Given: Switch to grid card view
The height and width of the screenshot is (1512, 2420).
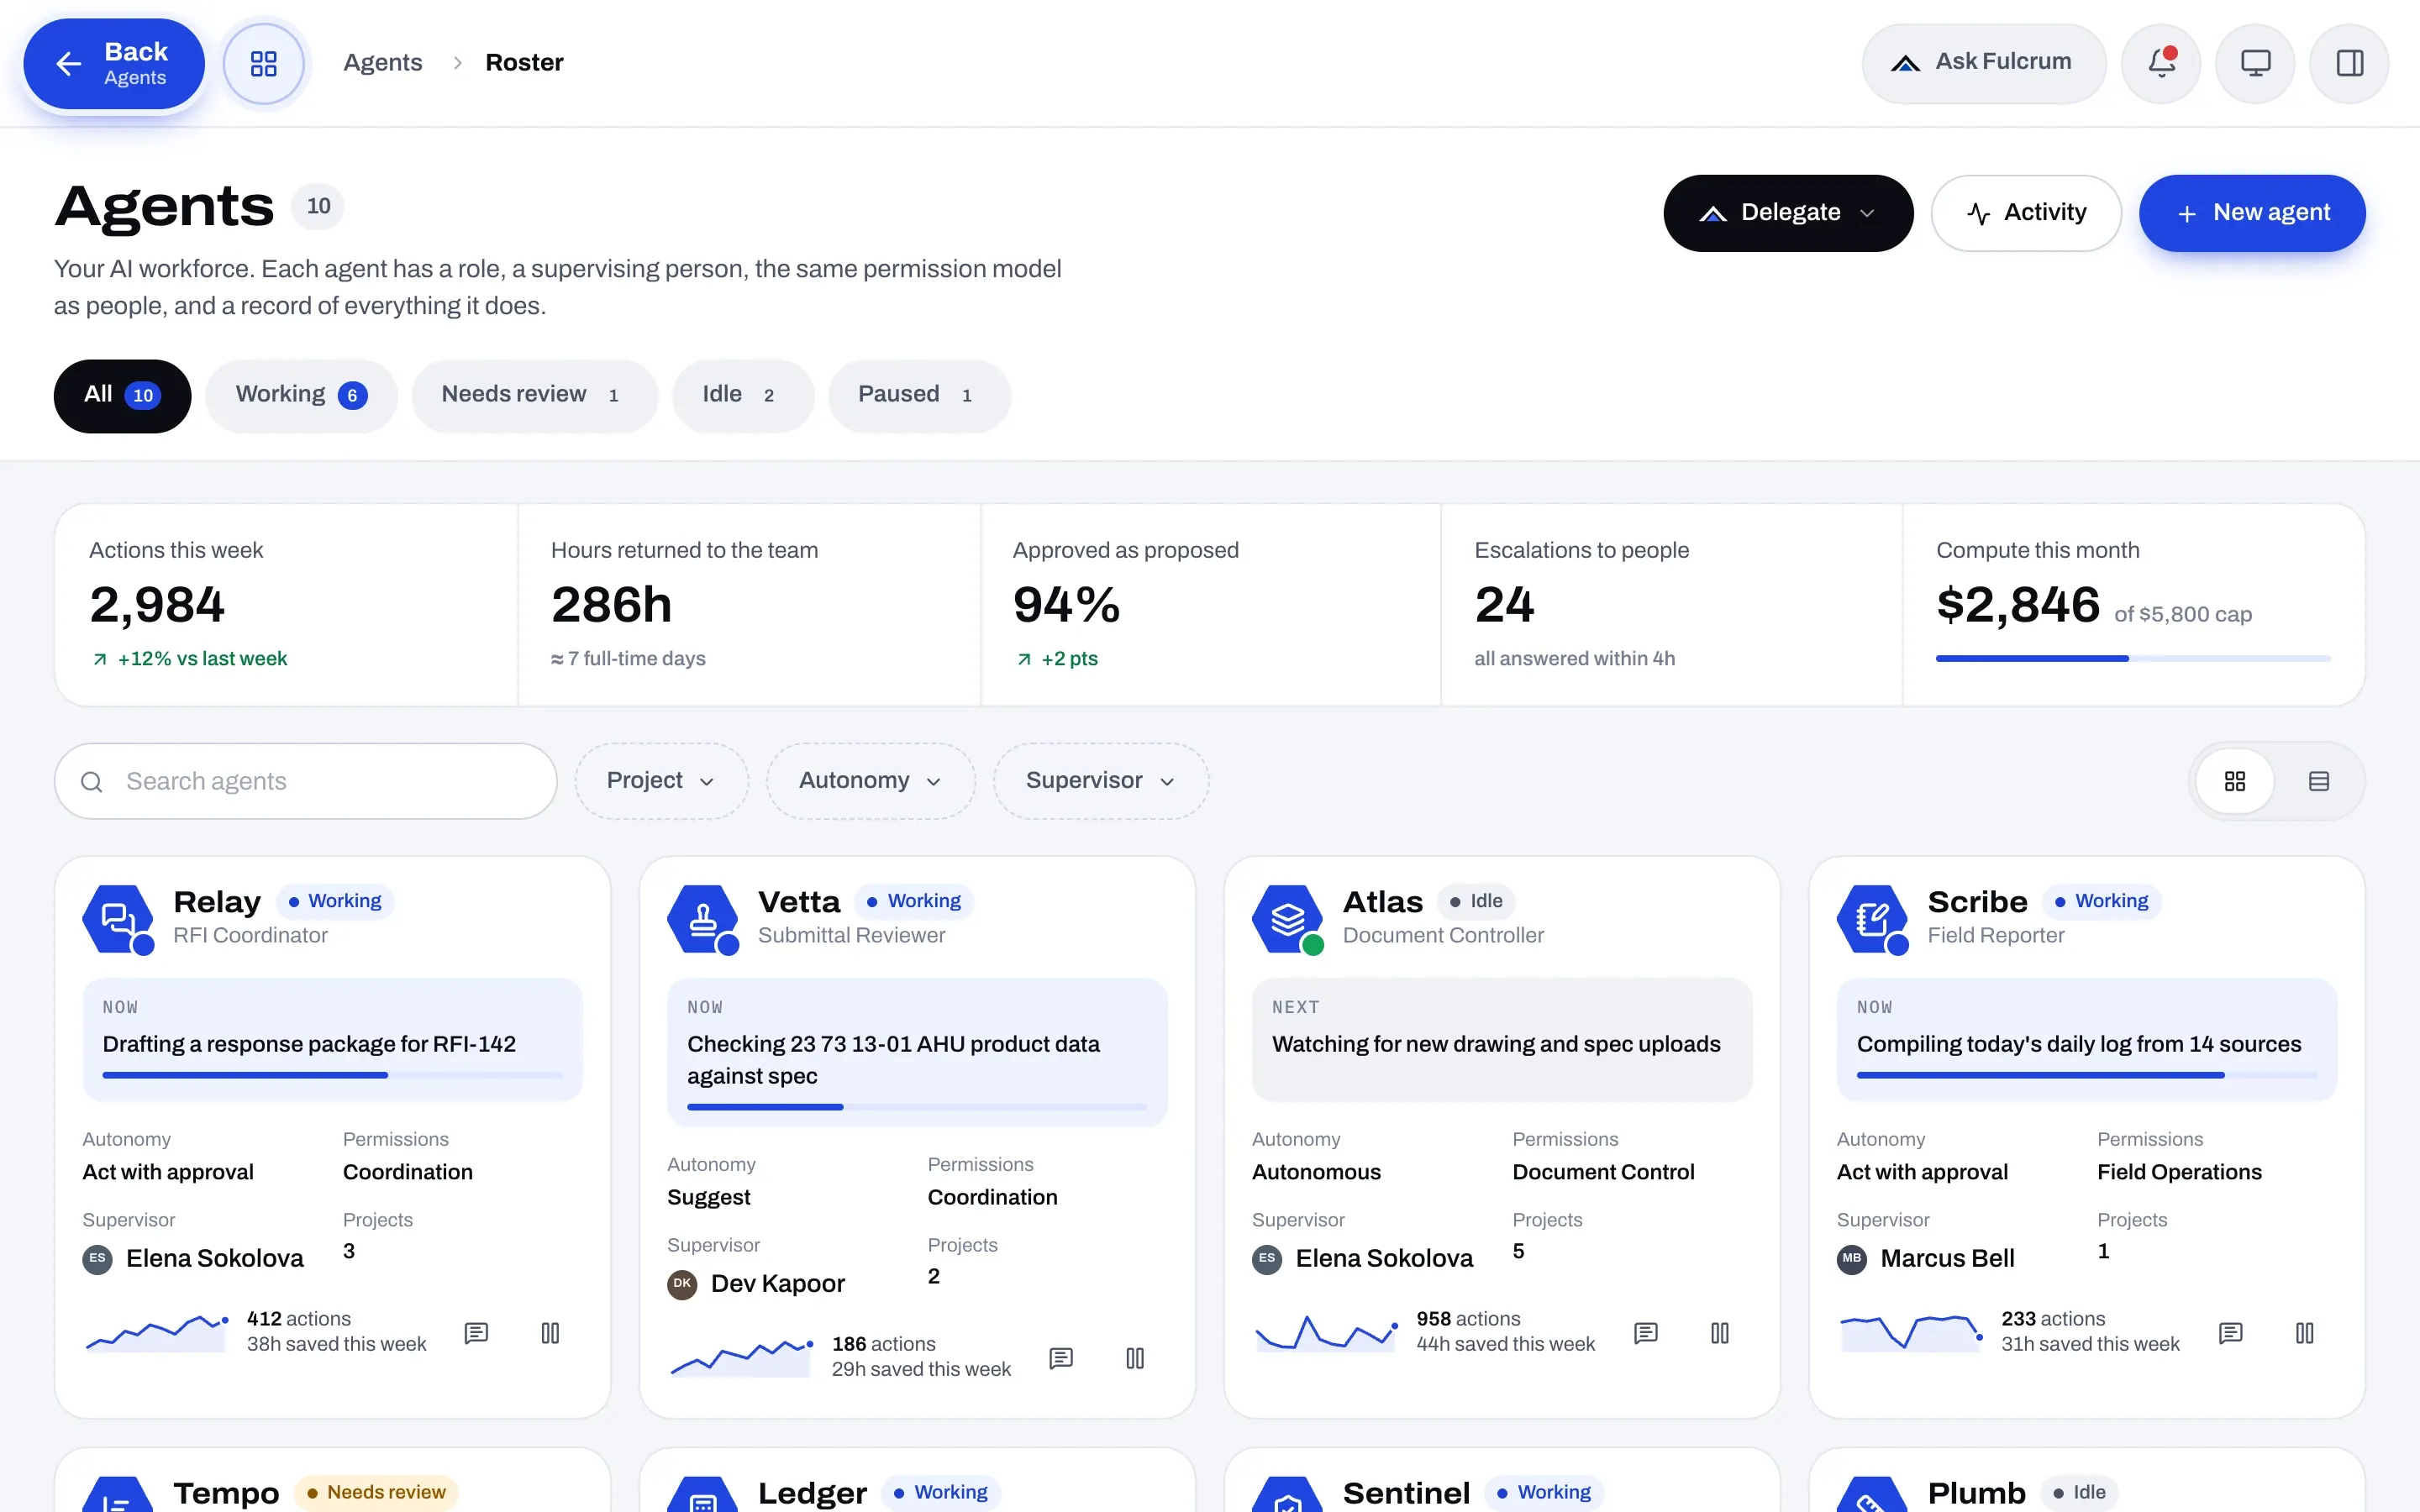Looking at the screenshot, I should [2235, 781].
